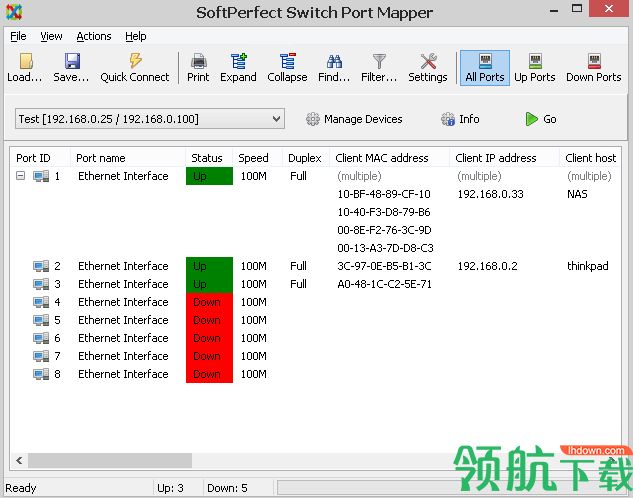
Task: Click the application logo icon
Action: (x=14, y=12)
